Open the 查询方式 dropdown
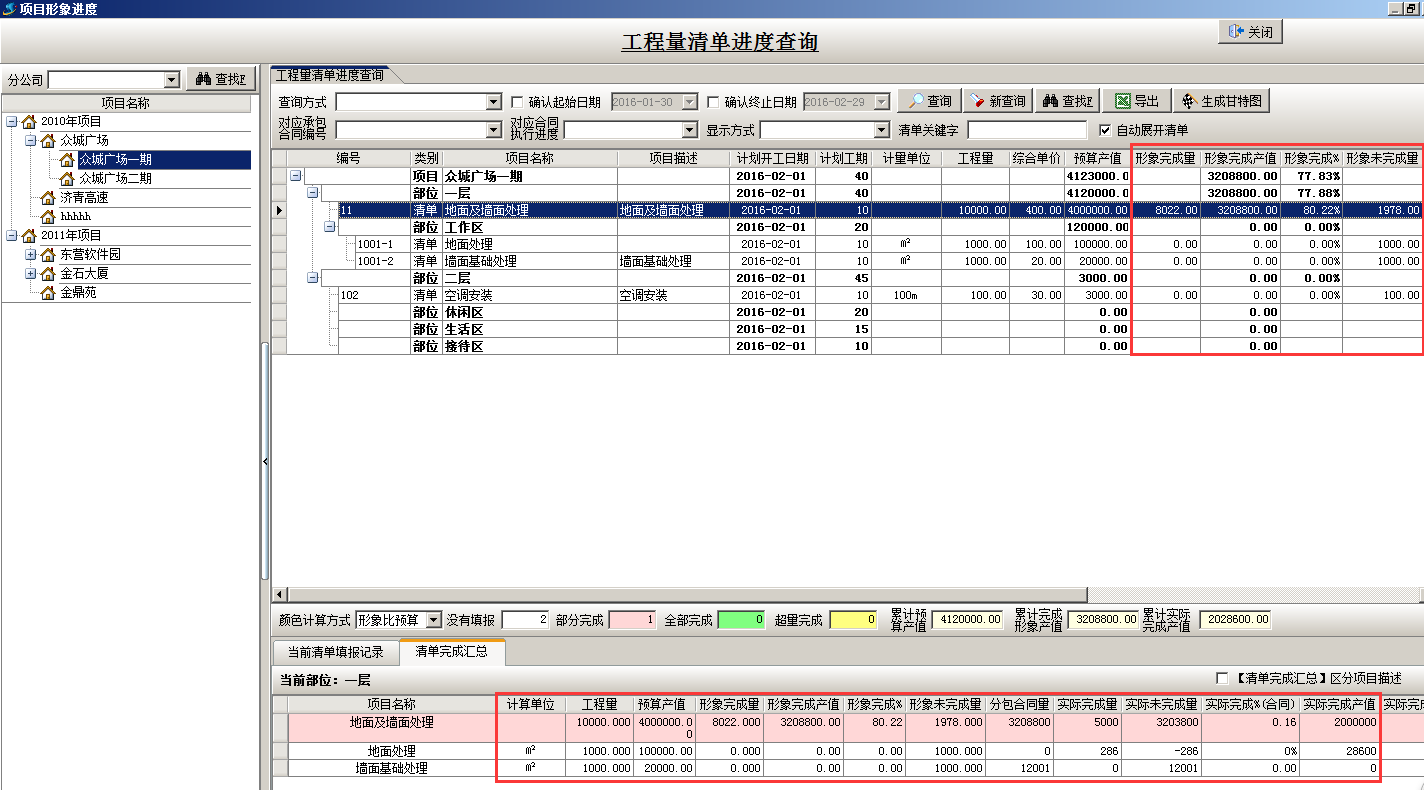The height and width of the screenshot is (790, 1424). [494, 100]
